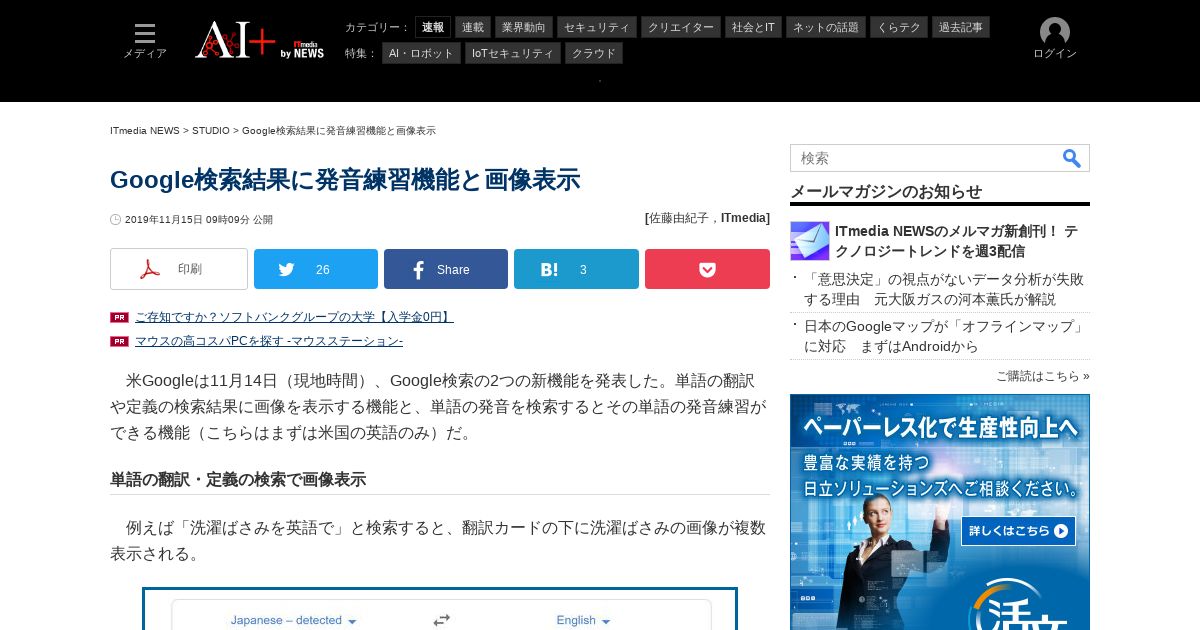Open the クラウド feature
The width and height of the screenshot is (1200, 630).
pos(594,53)
